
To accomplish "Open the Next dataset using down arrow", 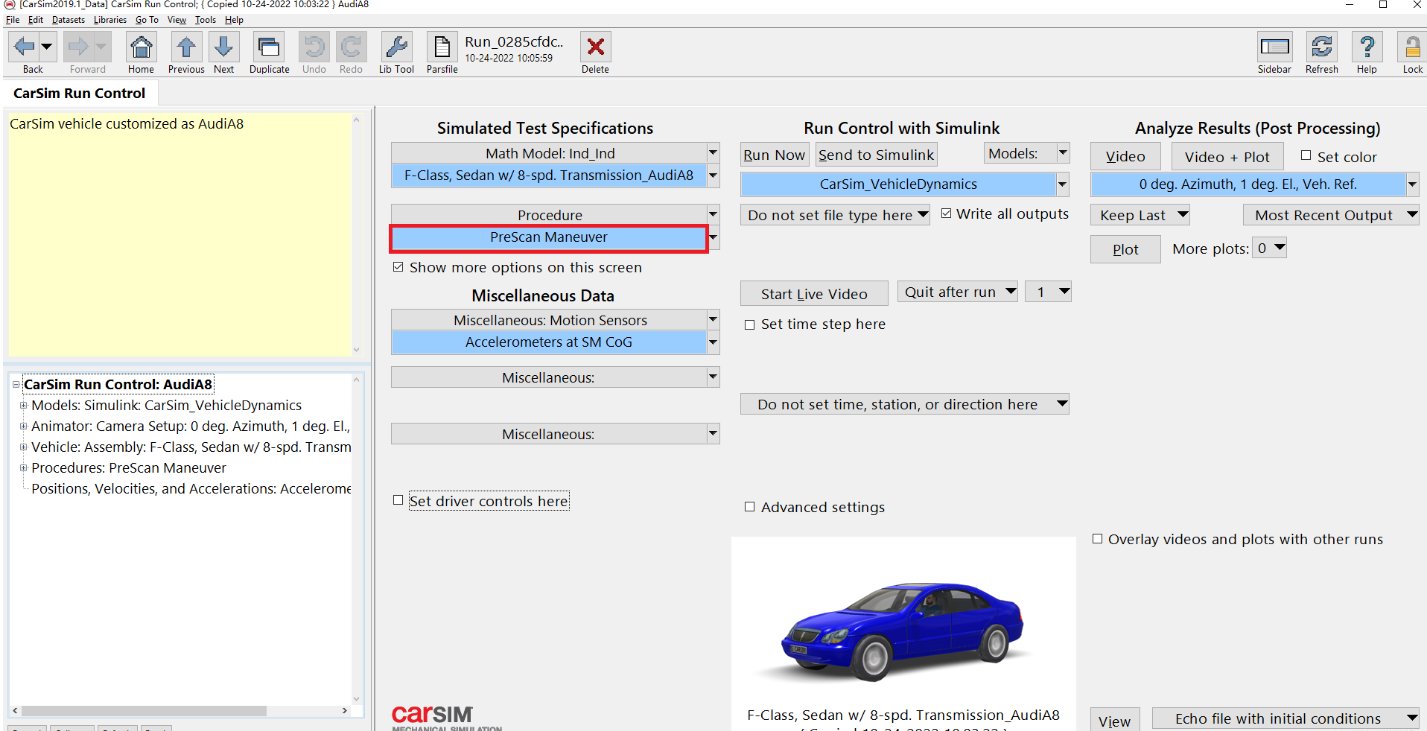I will coord(224,47).
